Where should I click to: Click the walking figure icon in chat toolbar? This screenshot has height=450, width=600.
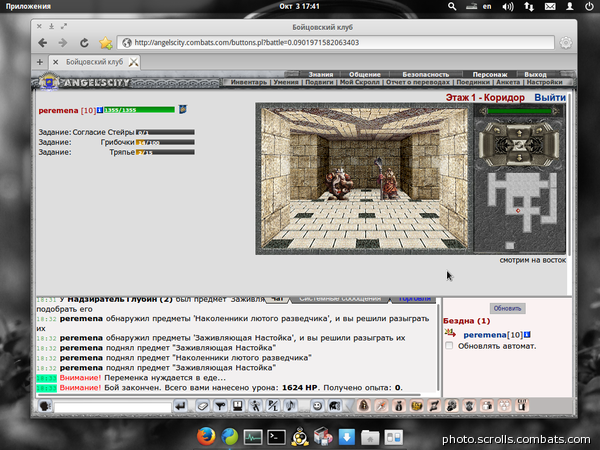tap(255, 406)
